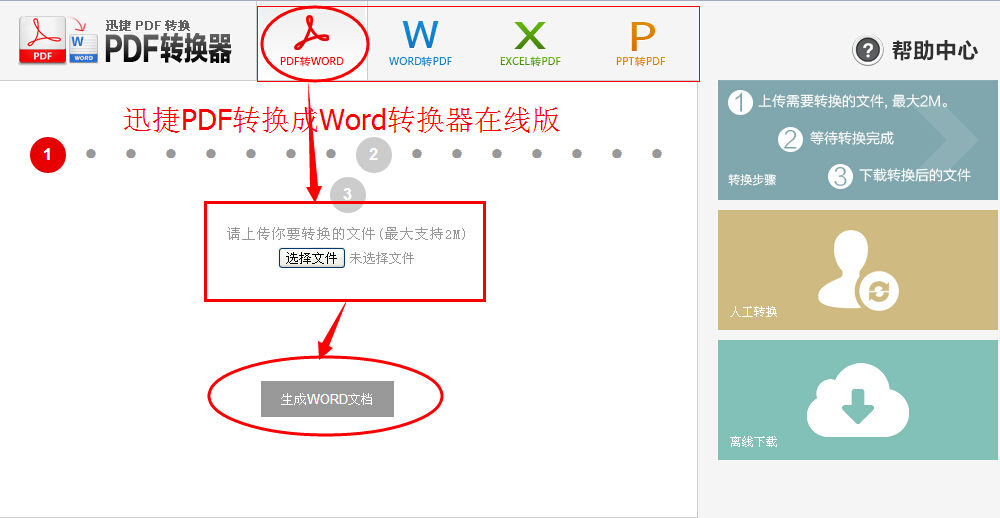Open the 人工转换 tile

click(857, 270)
